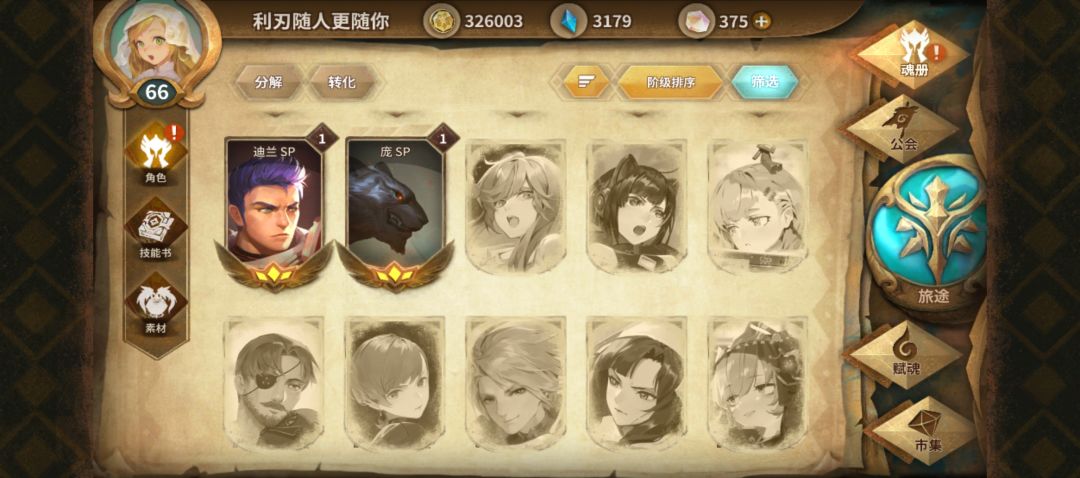The width and height of the screenshot is (1080, 478).
Task: Open the 赋魂 soul imbue icon
Action: pos(904,353)
